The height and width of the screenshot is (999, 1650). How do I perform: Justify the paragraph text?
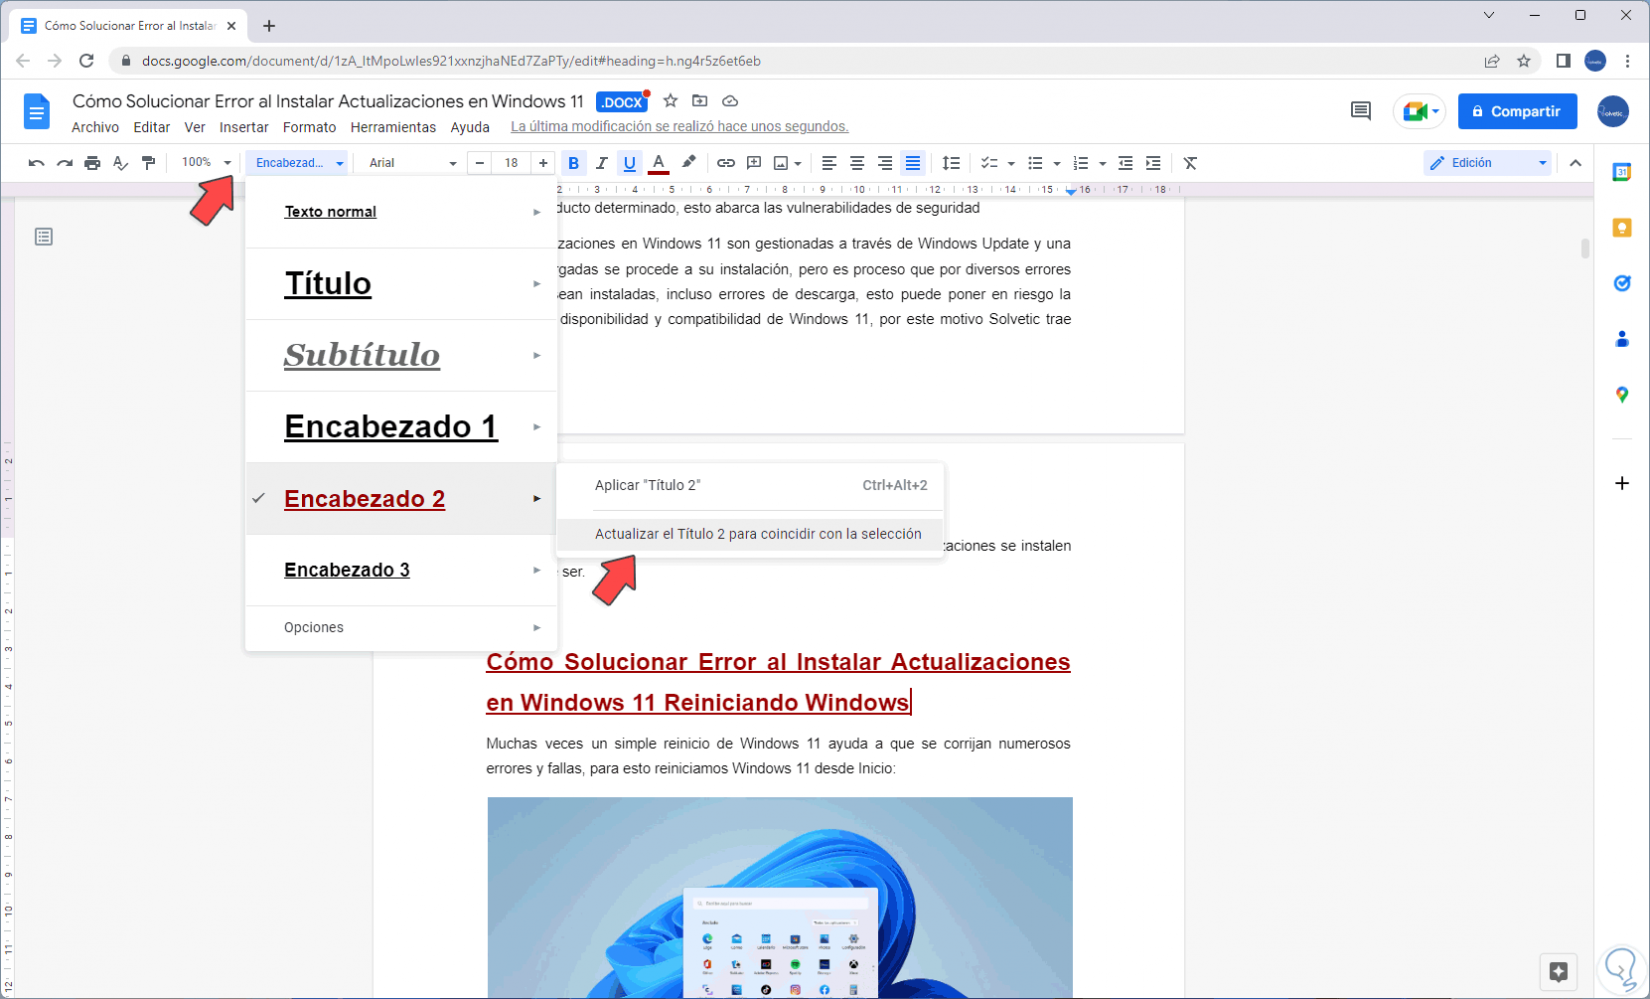point(913,163)
